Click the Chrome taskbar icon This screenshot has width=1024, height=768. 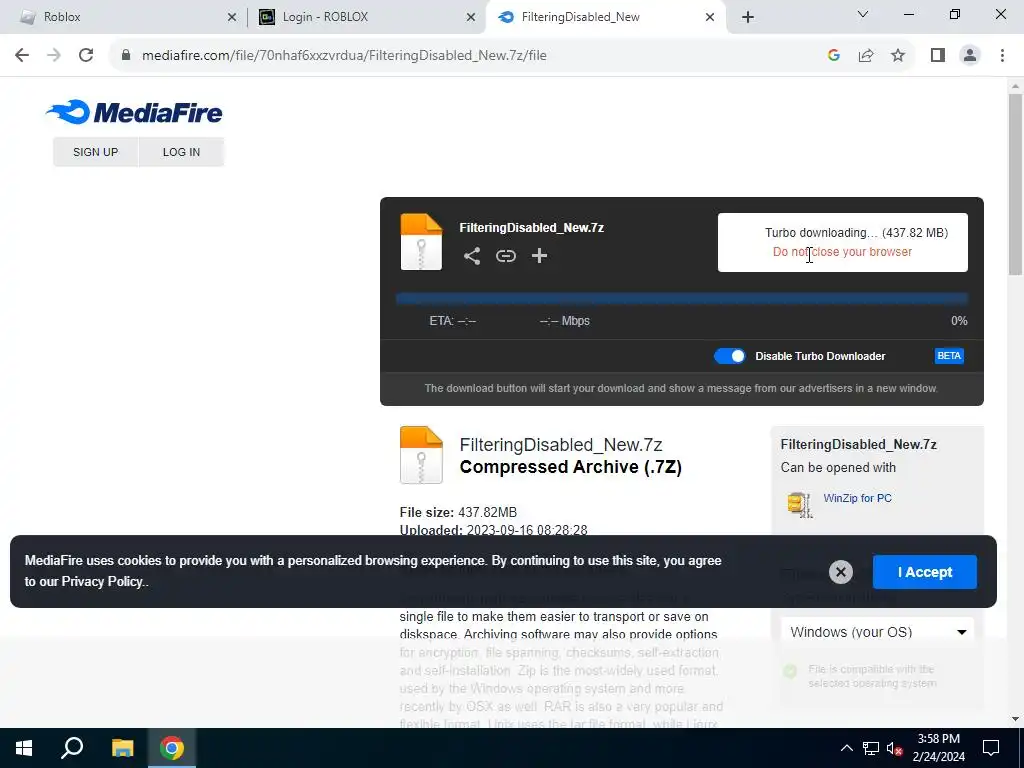pyautogui.click(x=172, y=748)
